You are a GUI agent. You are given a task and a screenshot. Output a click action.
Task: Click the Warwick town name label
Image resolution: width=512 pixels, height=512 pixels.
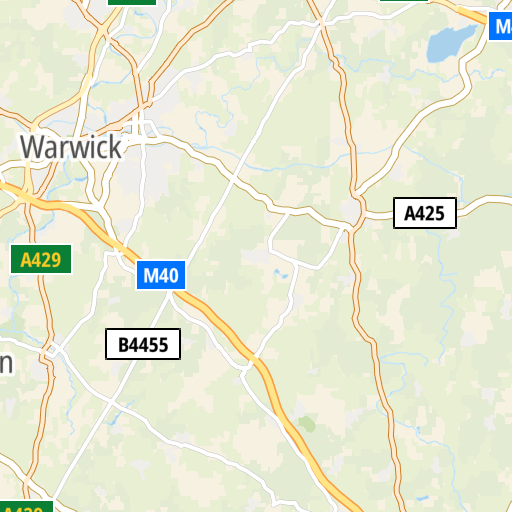[71, 147]
